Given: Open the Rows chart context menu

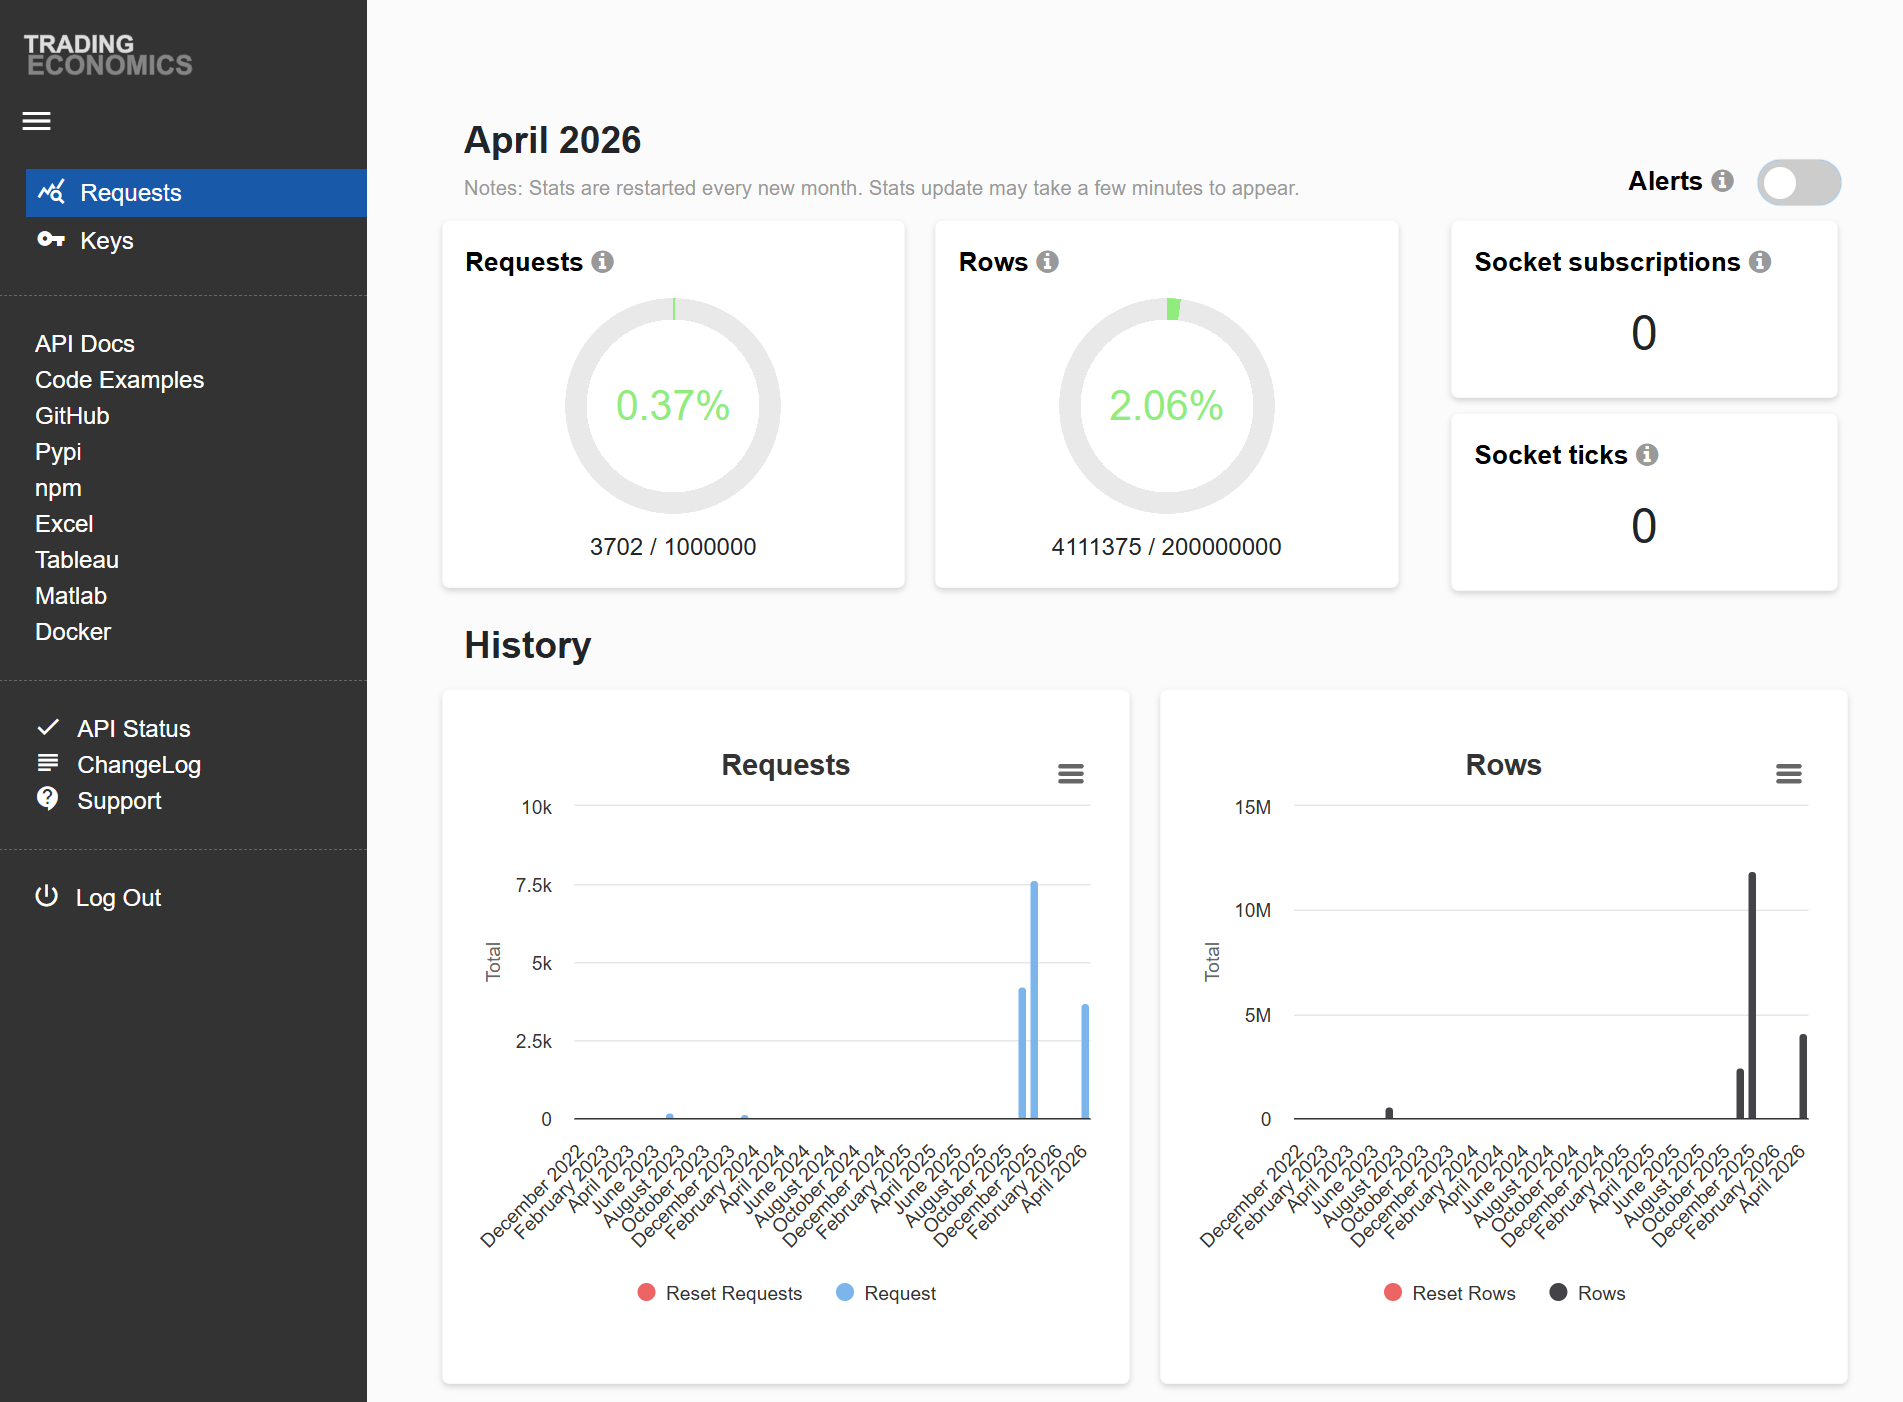Looking at the screenshot, I should pyautogui.click(x=1788, y=774).
